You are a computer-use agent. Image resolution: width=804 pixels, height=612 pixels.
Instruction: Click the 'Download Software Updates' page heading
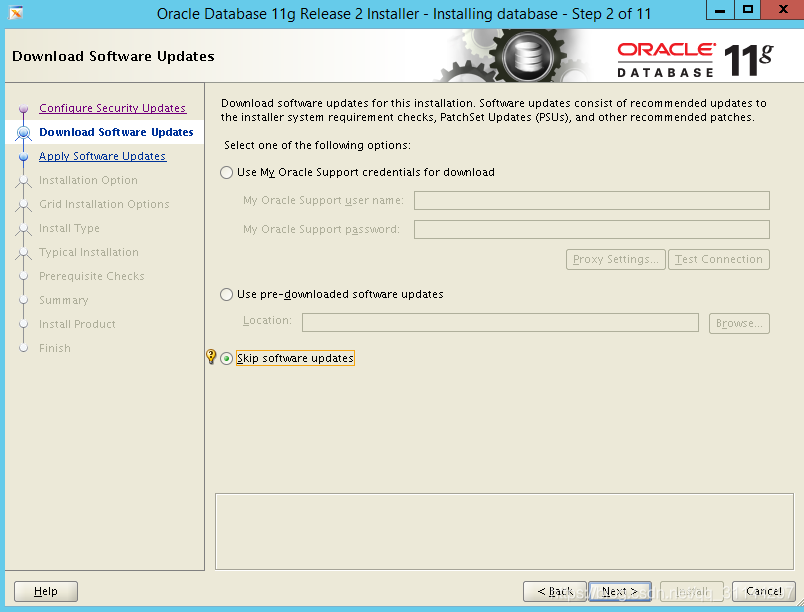[113, 56]
